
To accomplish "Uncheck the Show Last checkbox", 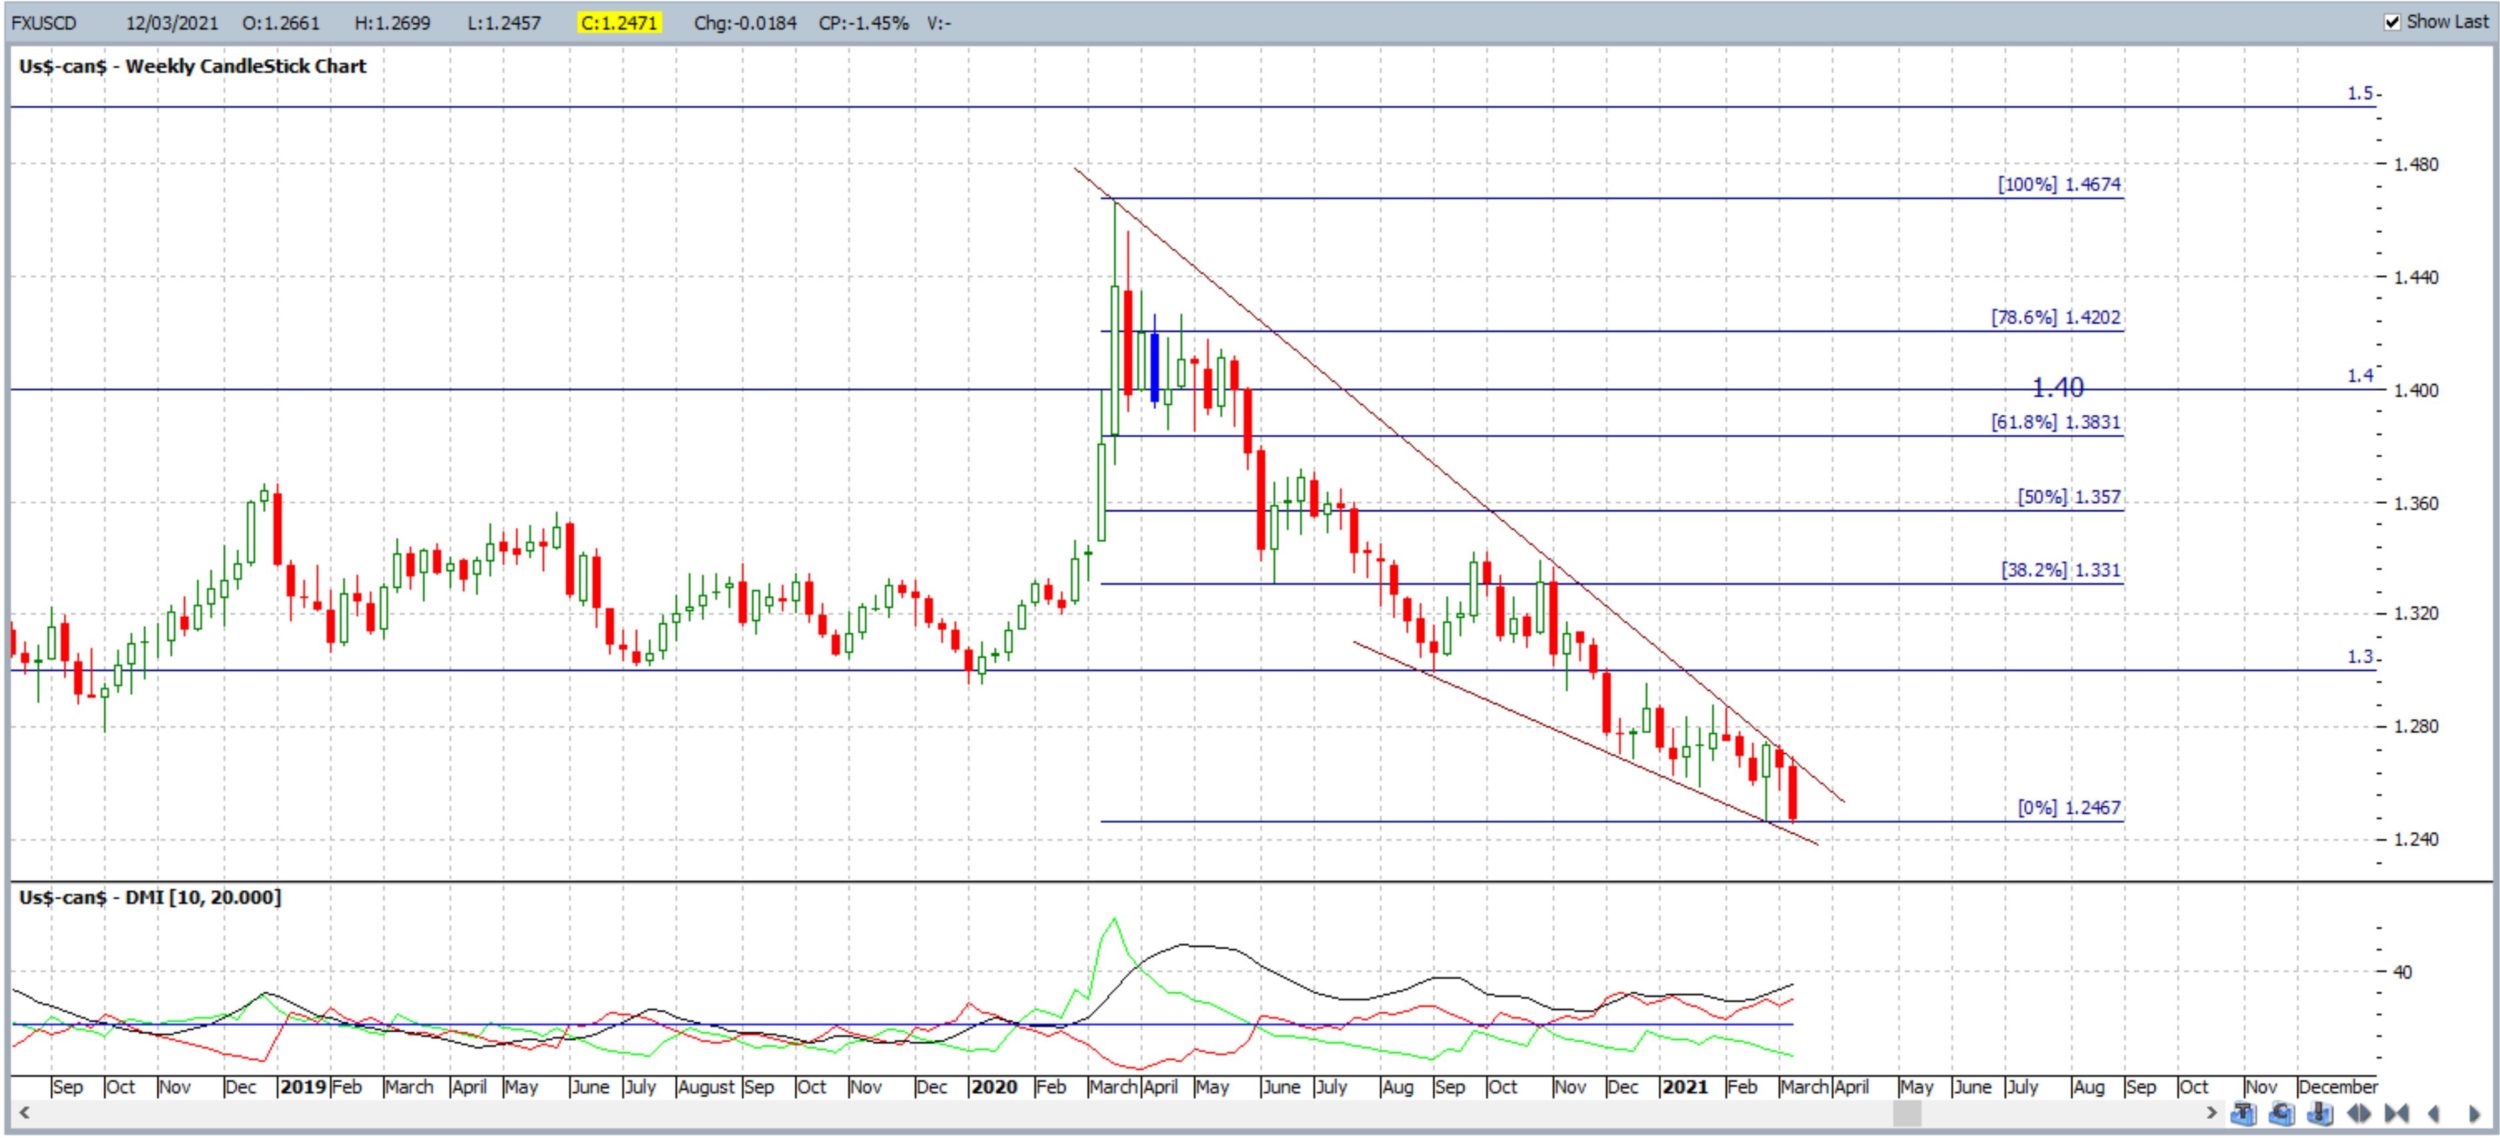I will 2392,22.
